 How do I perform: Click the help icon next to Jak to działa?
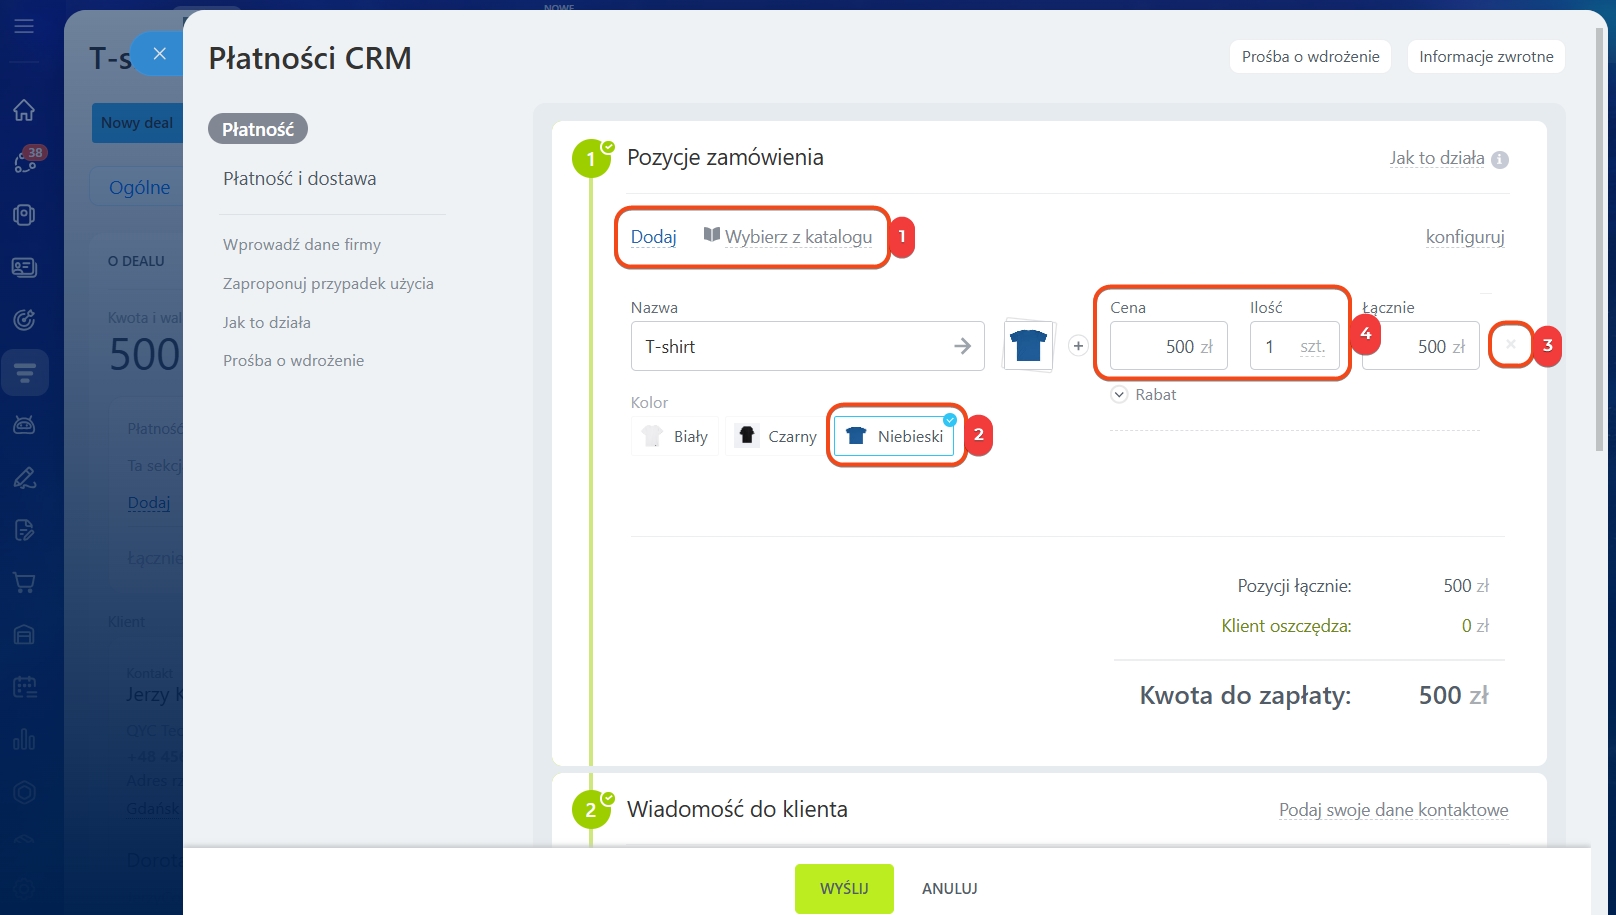(x=1500, y=159)
